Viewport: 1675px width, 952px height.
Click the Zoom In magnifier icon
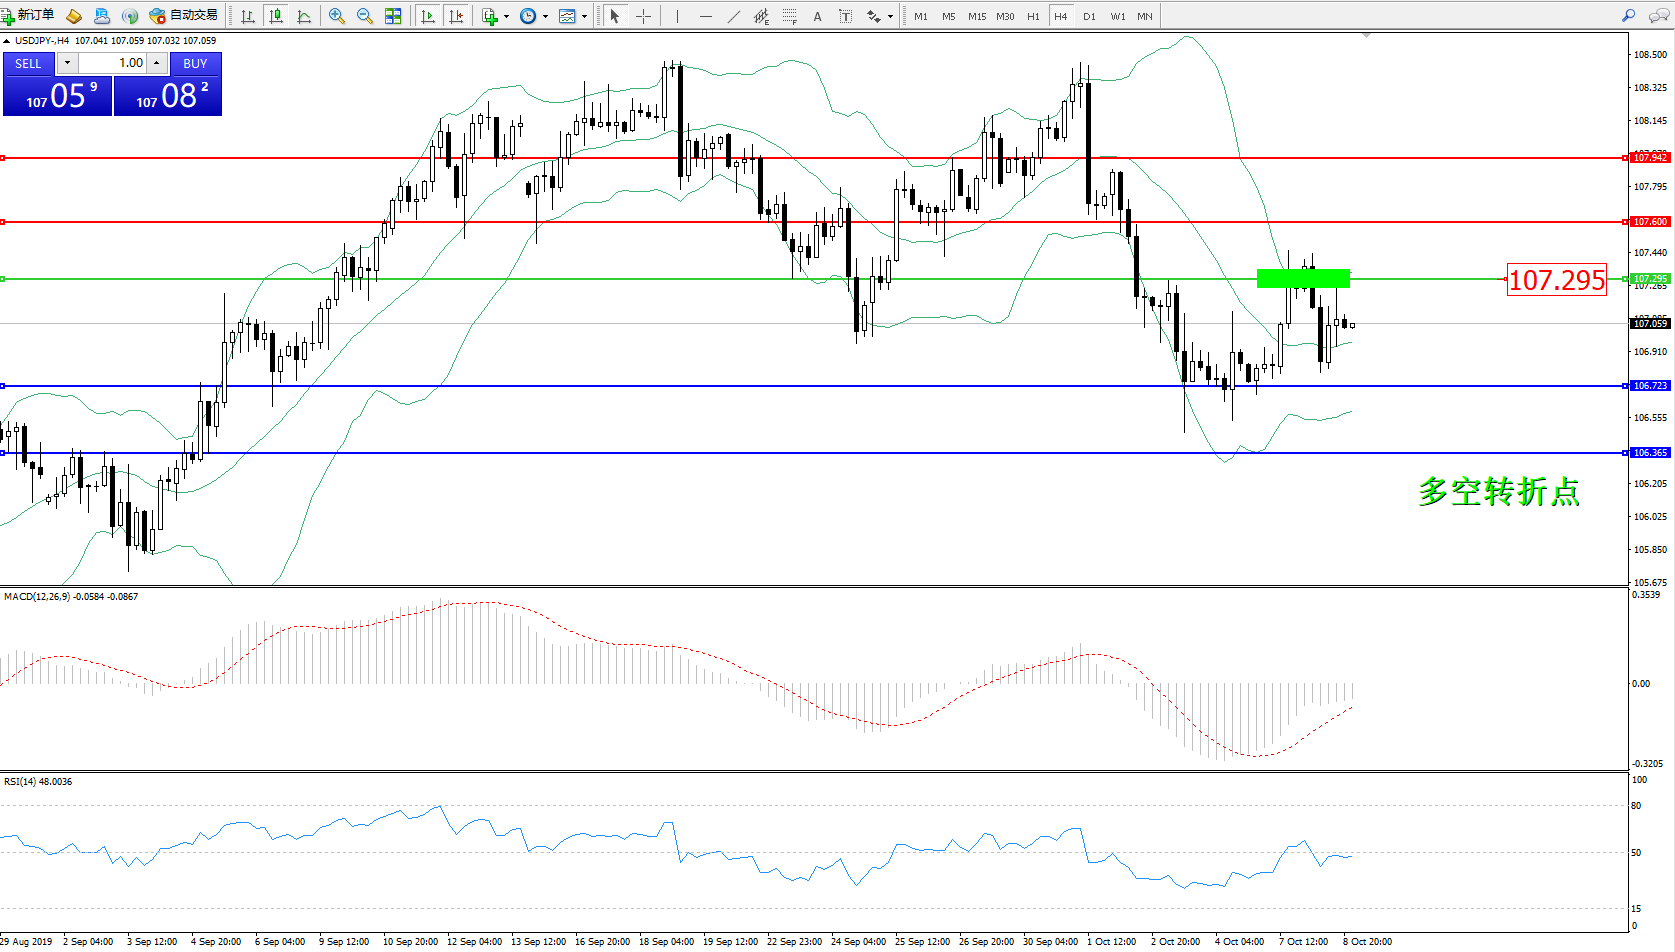click(x=337, y=16)
